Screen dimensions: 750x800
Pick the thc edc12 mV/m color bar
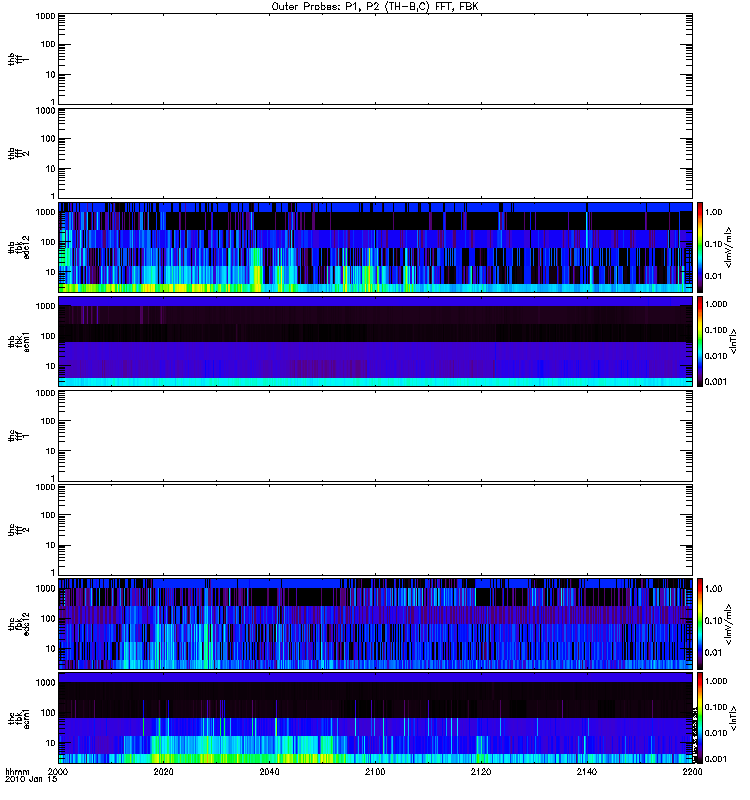tap(700, 623)
